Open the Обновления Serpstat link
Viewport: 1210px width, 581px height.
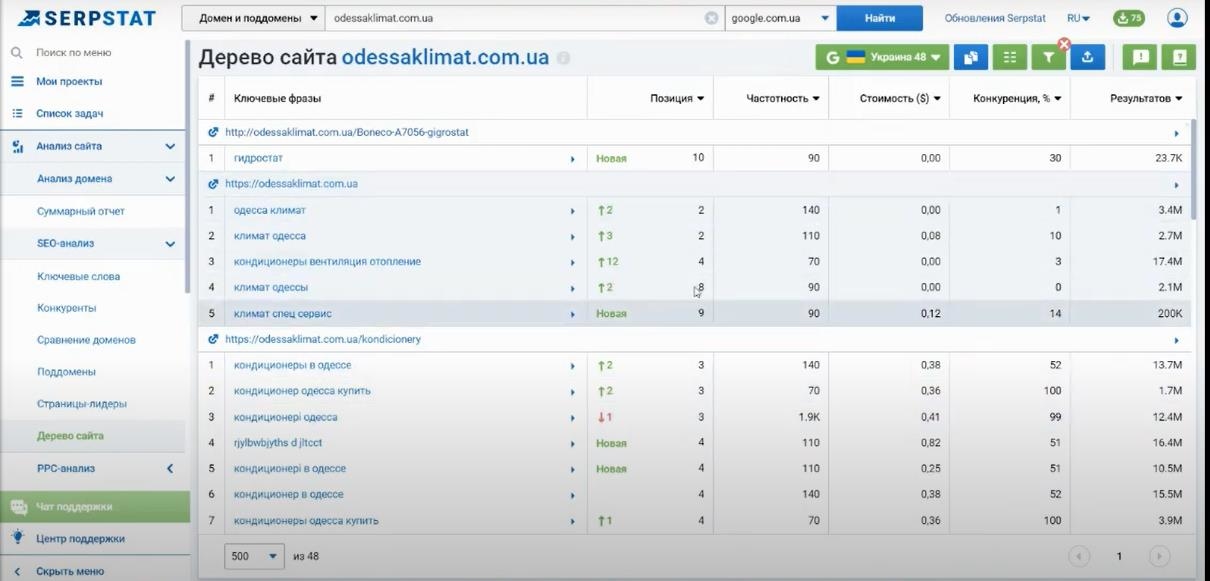pyautogui.click(x=995, y=18)
